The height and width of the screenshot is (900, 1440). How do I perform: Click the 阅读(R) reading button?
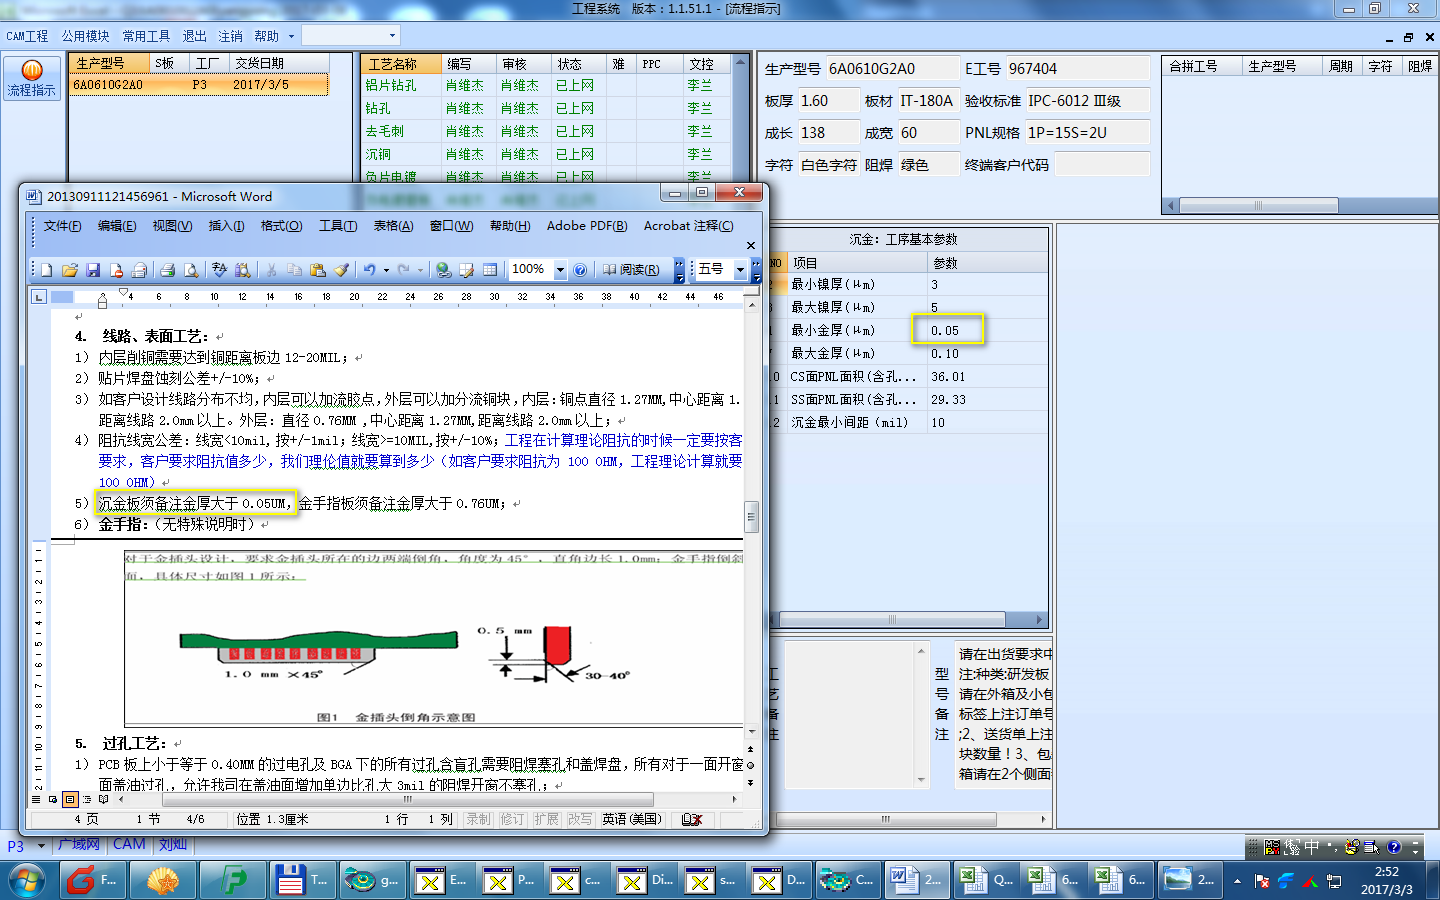point(631,270)
